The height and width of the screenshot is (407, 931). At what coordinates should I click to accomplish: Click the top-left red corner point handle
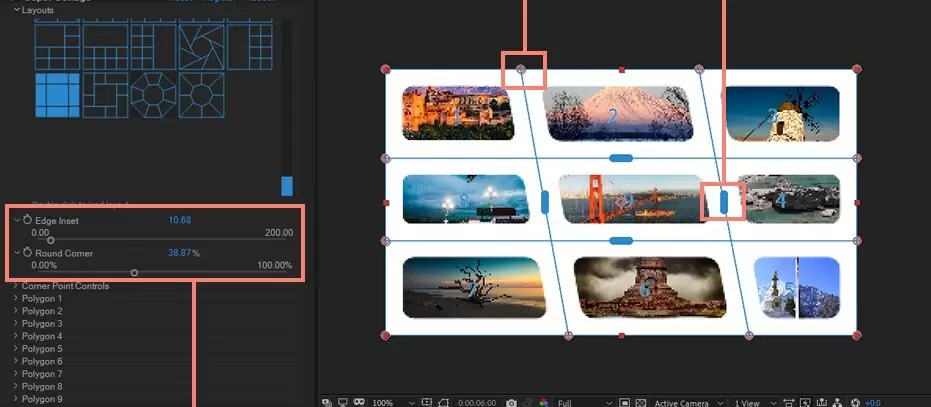pos(385,69)
